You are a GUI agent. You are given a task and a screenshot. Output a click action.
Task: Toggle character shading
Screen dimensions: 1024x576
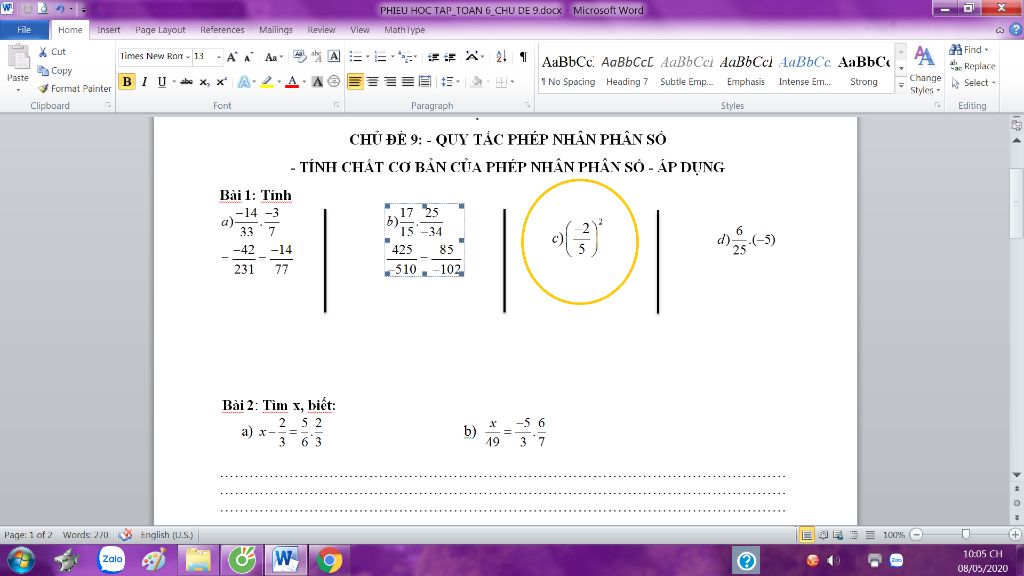pos(317,82)
